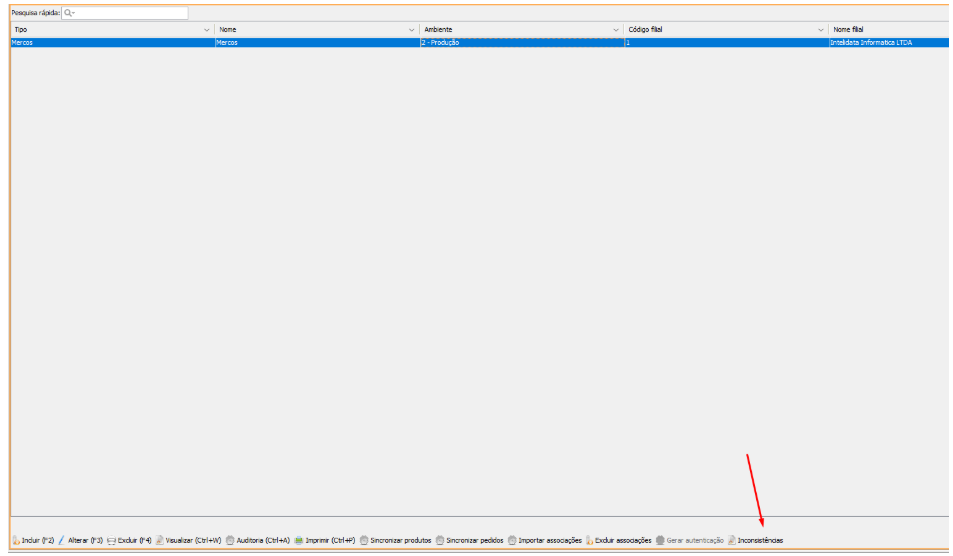Open the Nome column filter dropdown
This screenshot has width=953, height=556.
(x=411, y=30)
